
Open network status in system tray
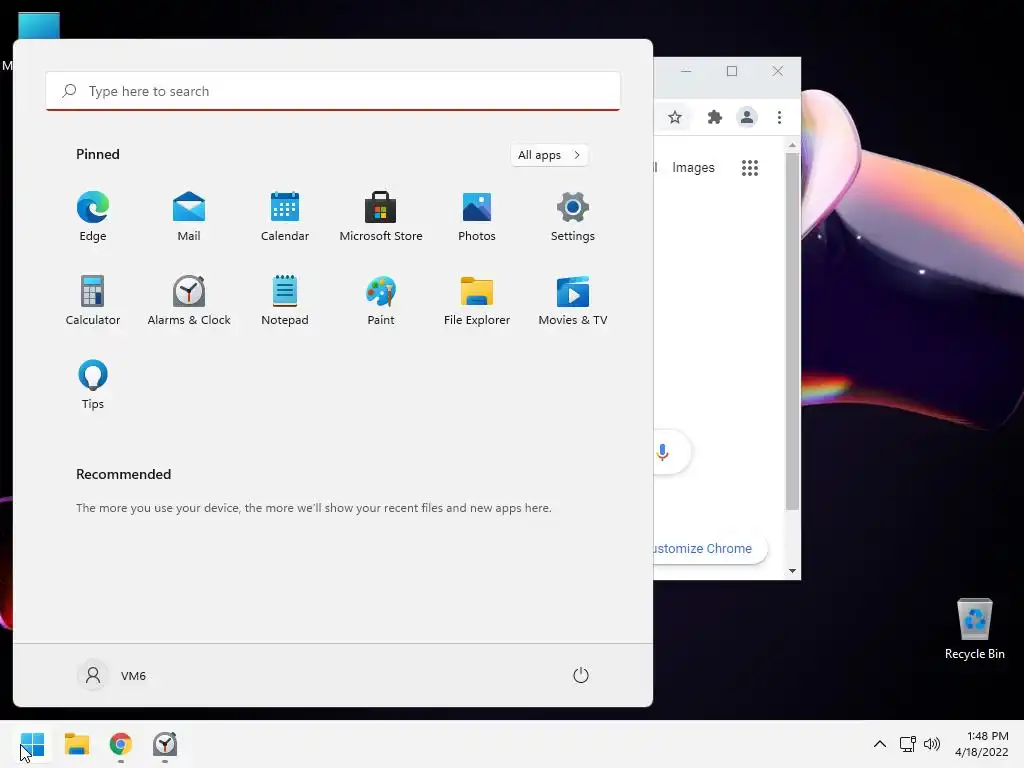click(x=907, y=744)
